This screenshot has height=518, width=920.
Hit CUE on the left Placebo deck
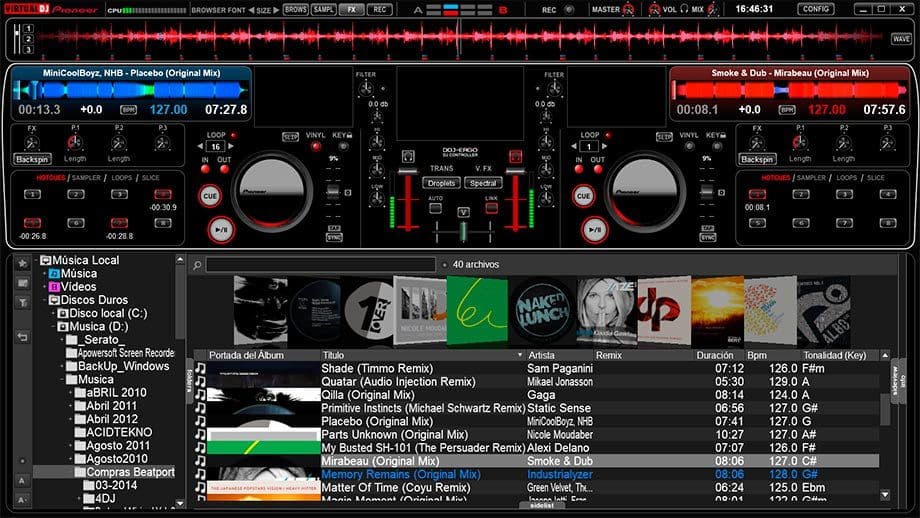pos(210,196)
